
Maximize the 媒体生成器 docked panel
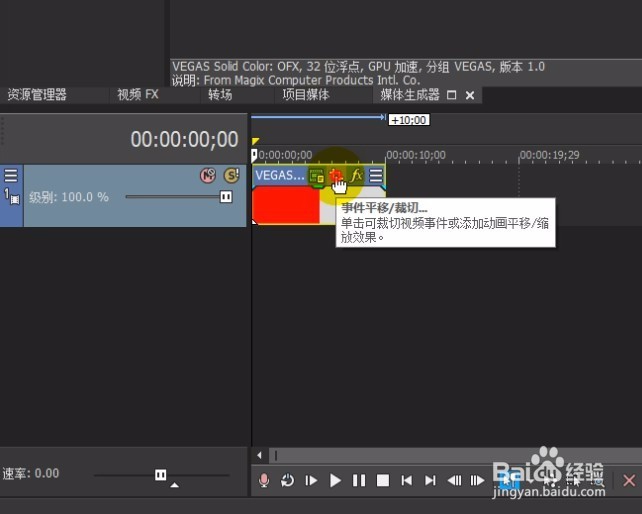coord(451,95)
